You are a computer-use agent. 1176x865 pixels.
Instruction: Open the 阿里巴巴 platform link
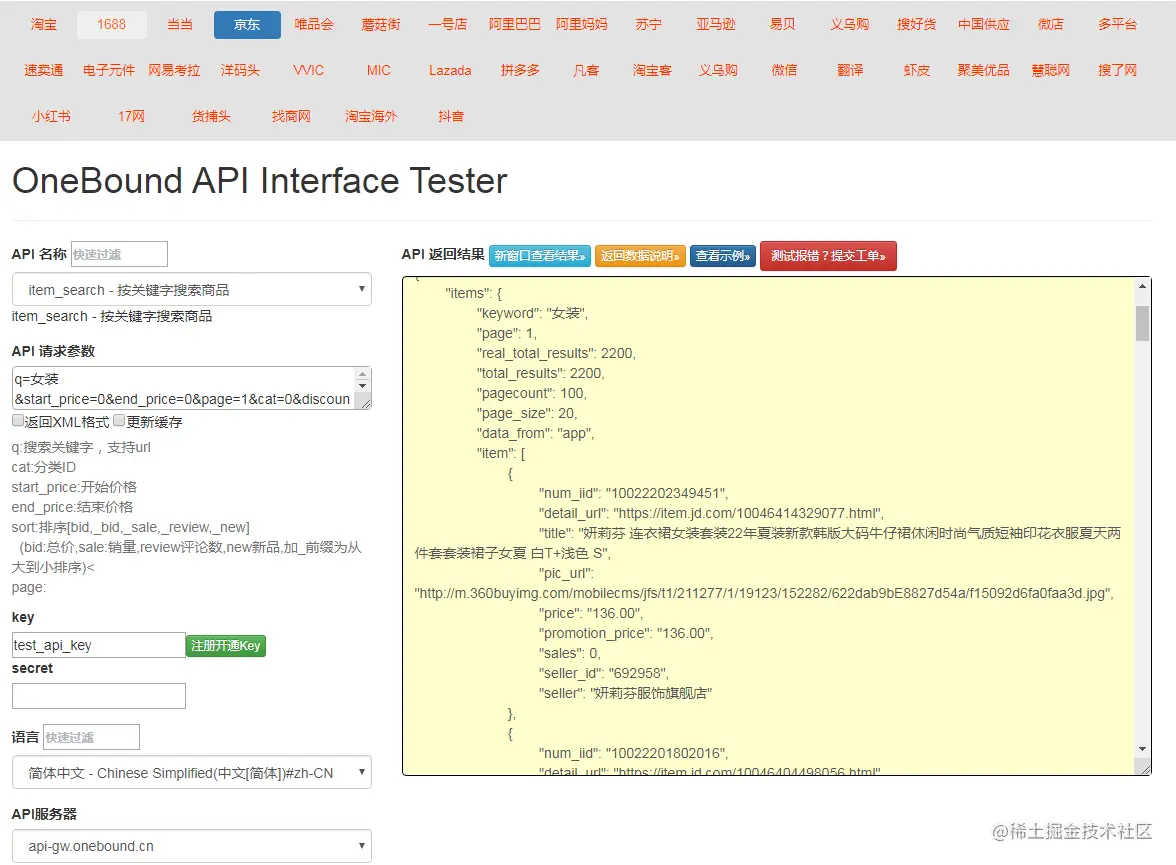tap(514, 25)
